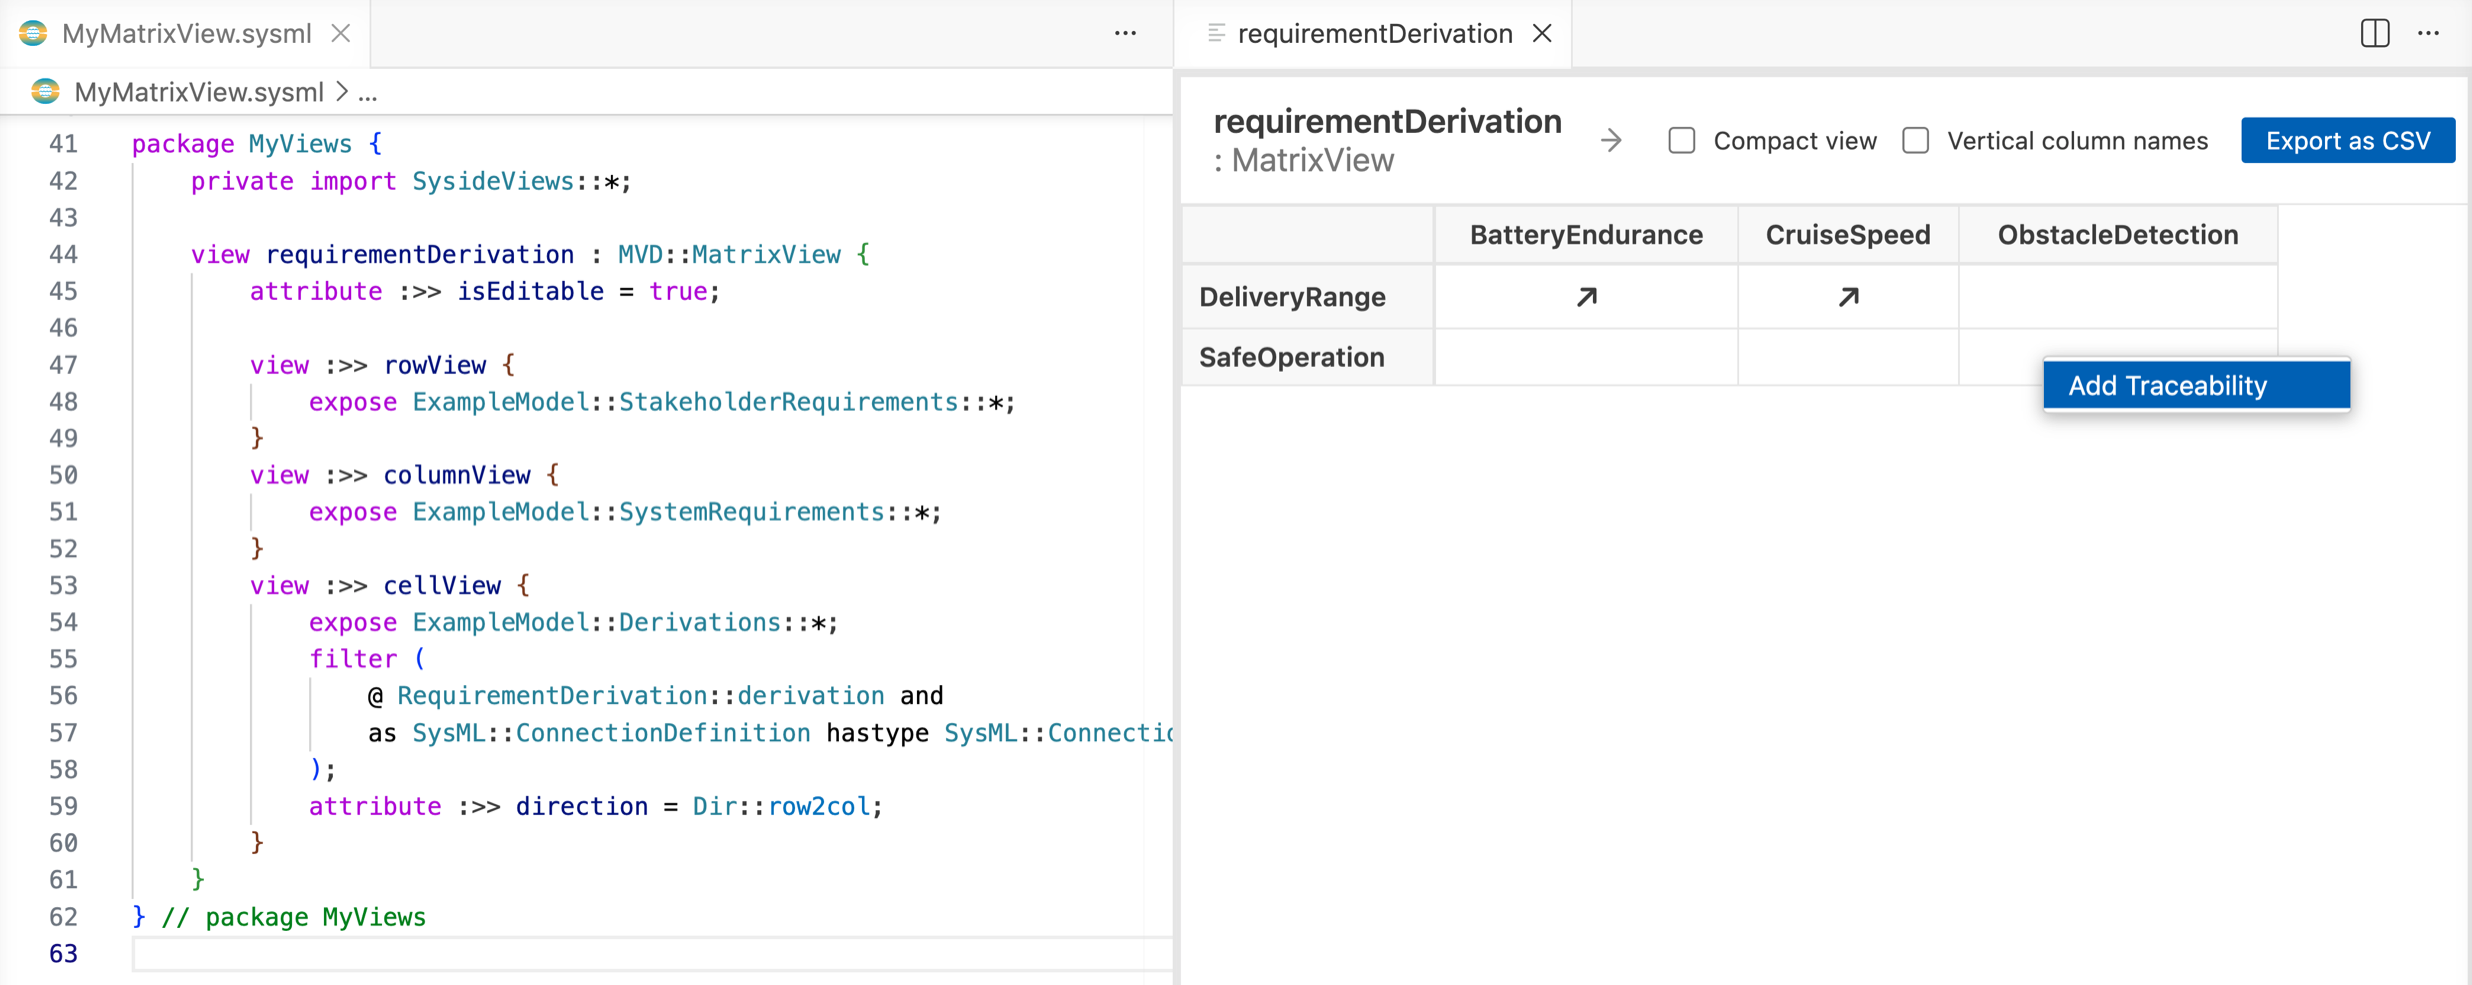Click the split editor layout icon
The height and width of the screenshot is (985, 2472).
click(2375, 33)
